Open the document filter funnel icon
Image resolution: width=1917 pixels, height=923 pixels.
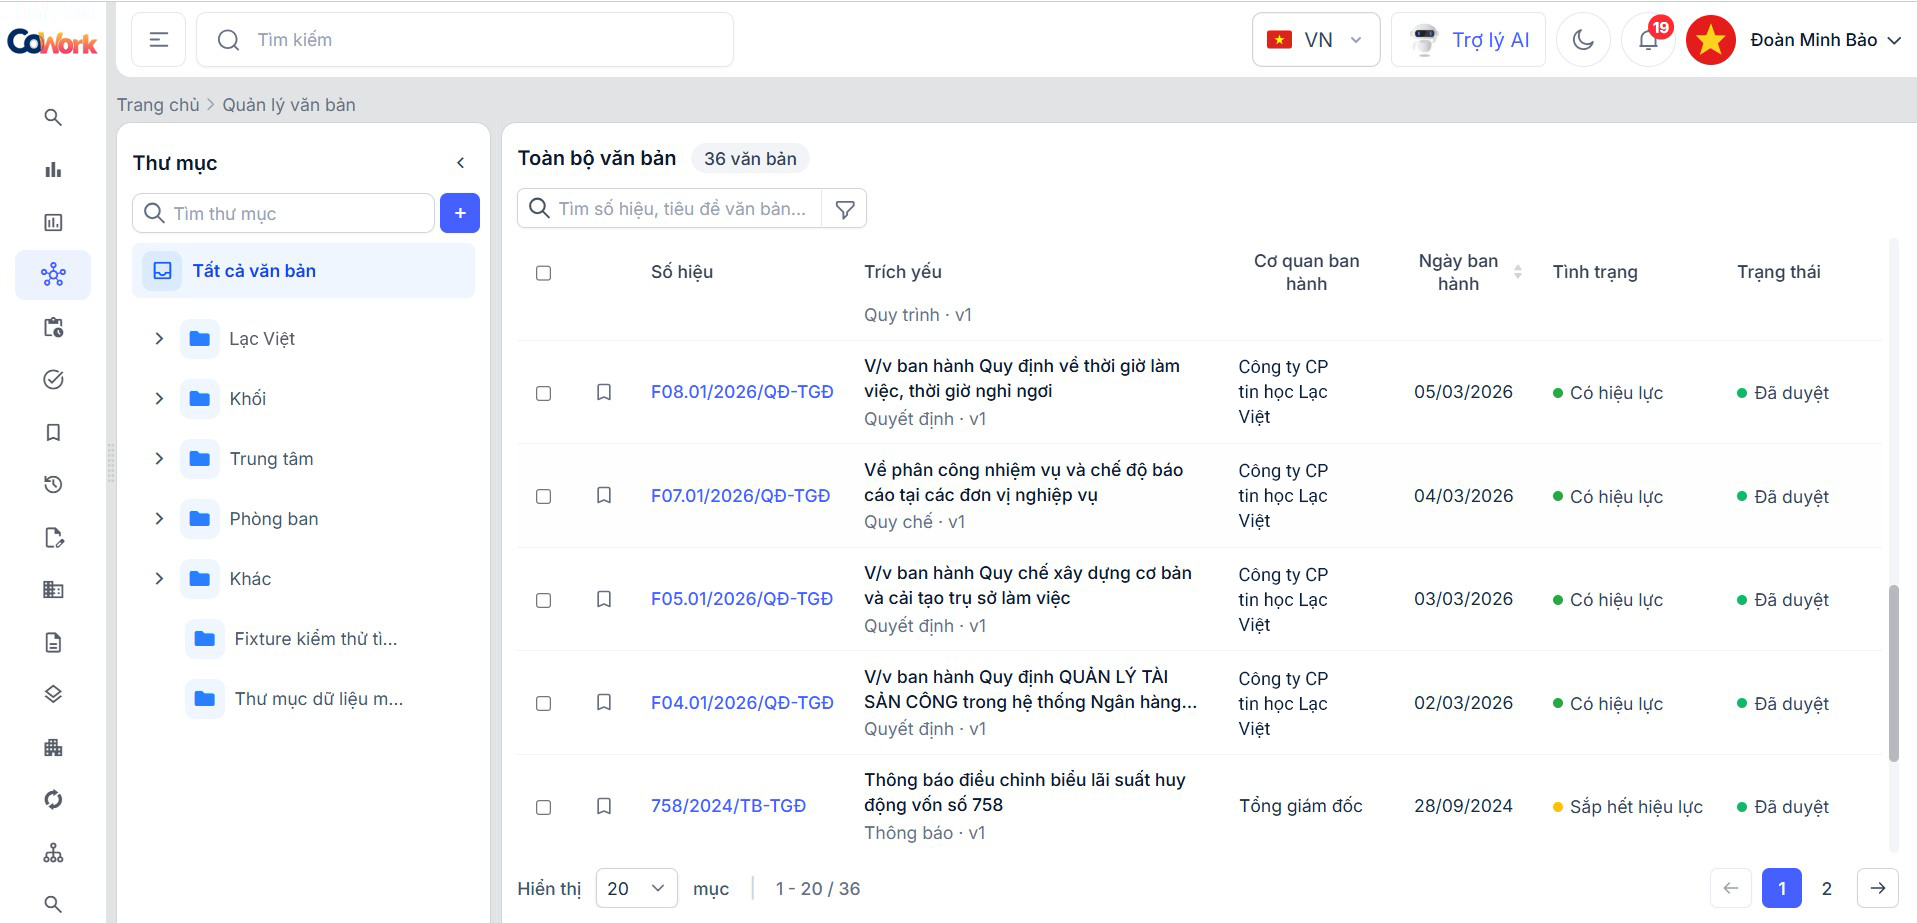pyautogui.click(x=845, y=209)
